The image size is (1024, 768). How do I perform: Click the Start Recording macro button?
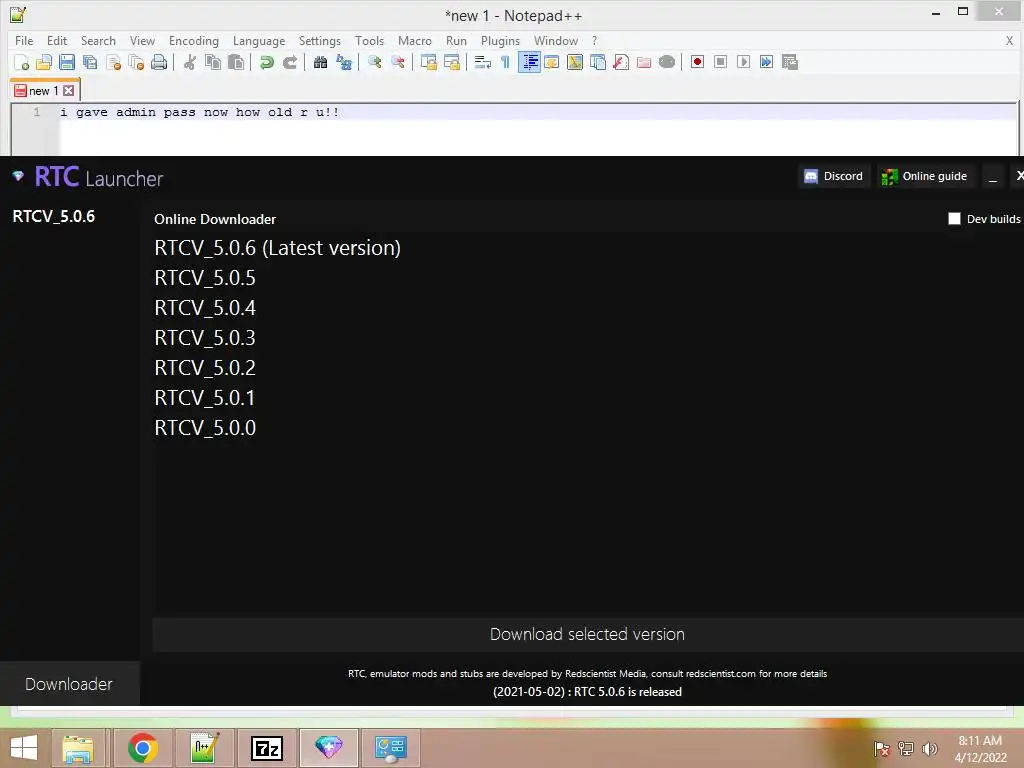(697, 62)
